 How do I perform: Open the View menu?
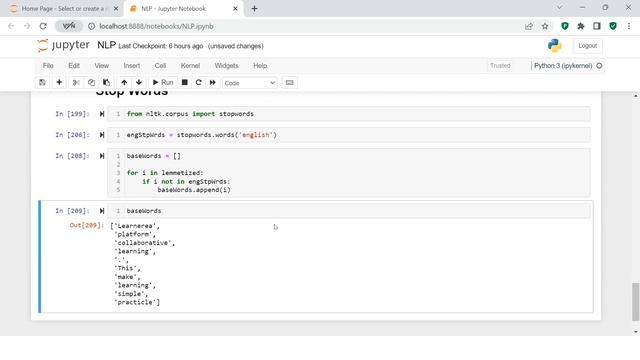coord(102,66)
